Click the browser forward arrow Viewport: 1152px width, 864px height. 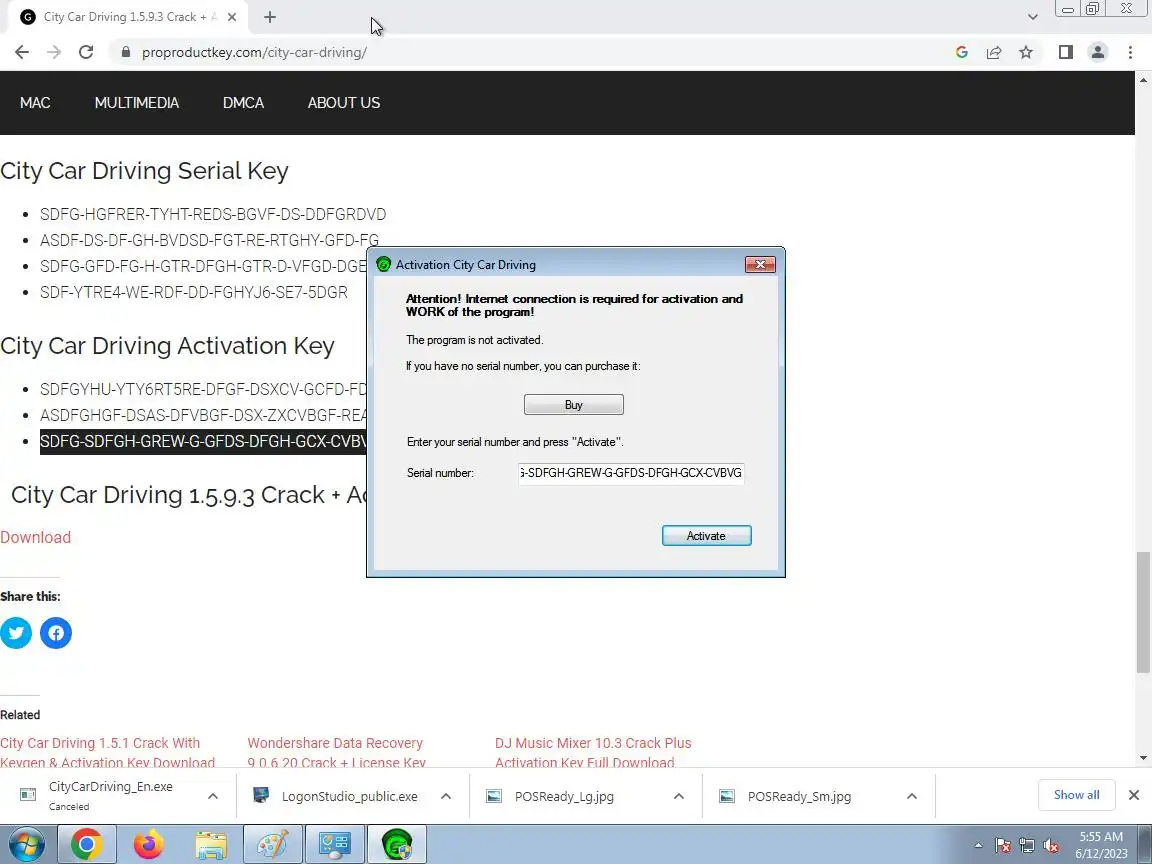click(54, 52)
